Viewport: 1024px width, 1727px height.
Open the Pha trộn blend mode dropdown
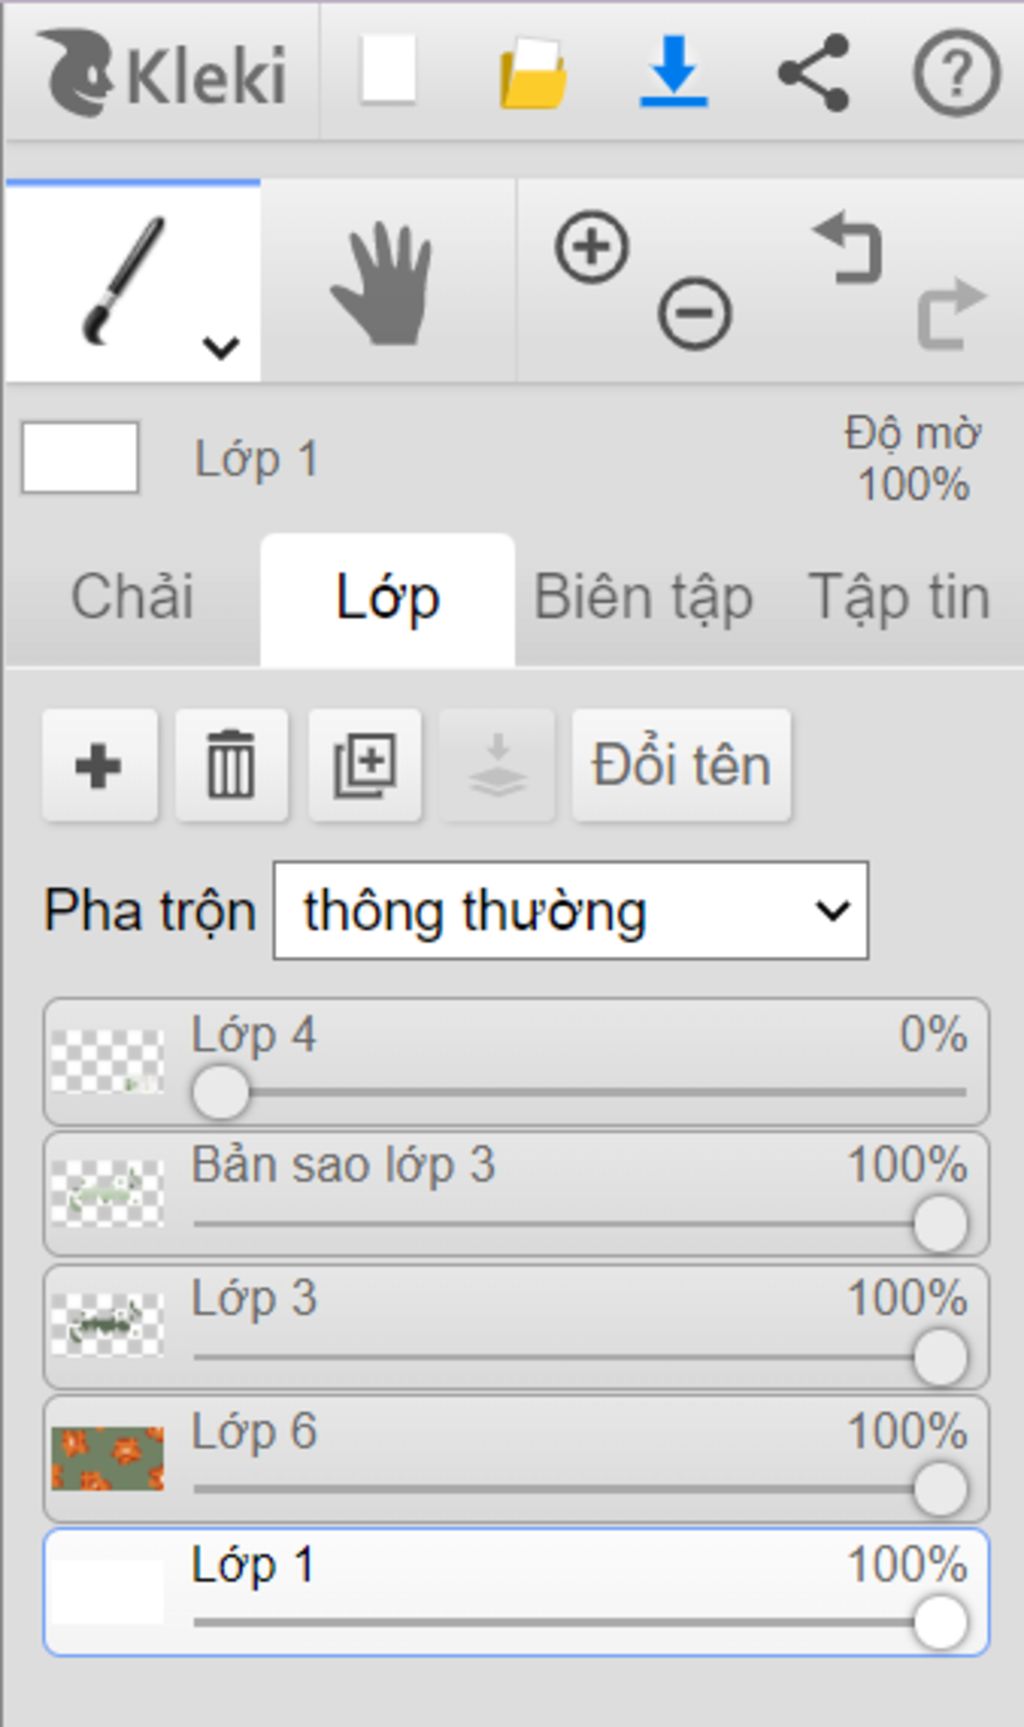point(571,911)
